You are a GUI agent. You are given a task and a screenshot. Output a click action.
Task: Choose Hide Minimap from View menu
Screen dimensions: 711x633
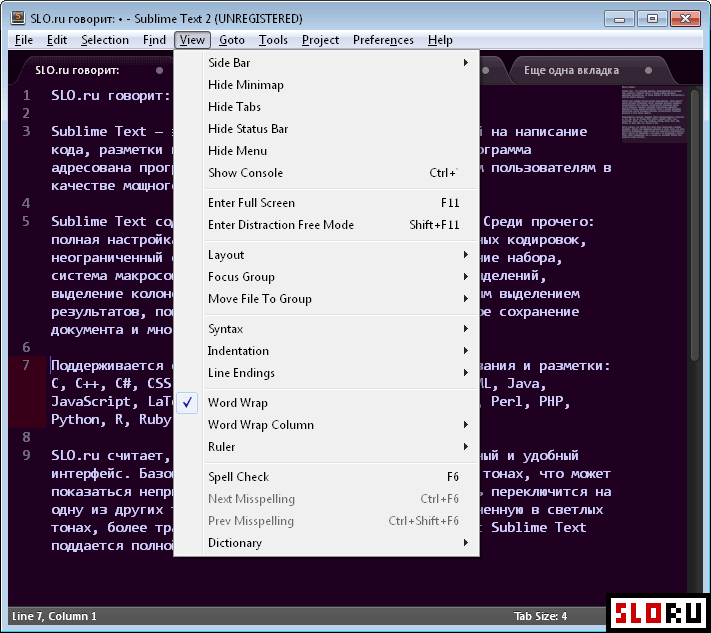(x=326, y=85)
